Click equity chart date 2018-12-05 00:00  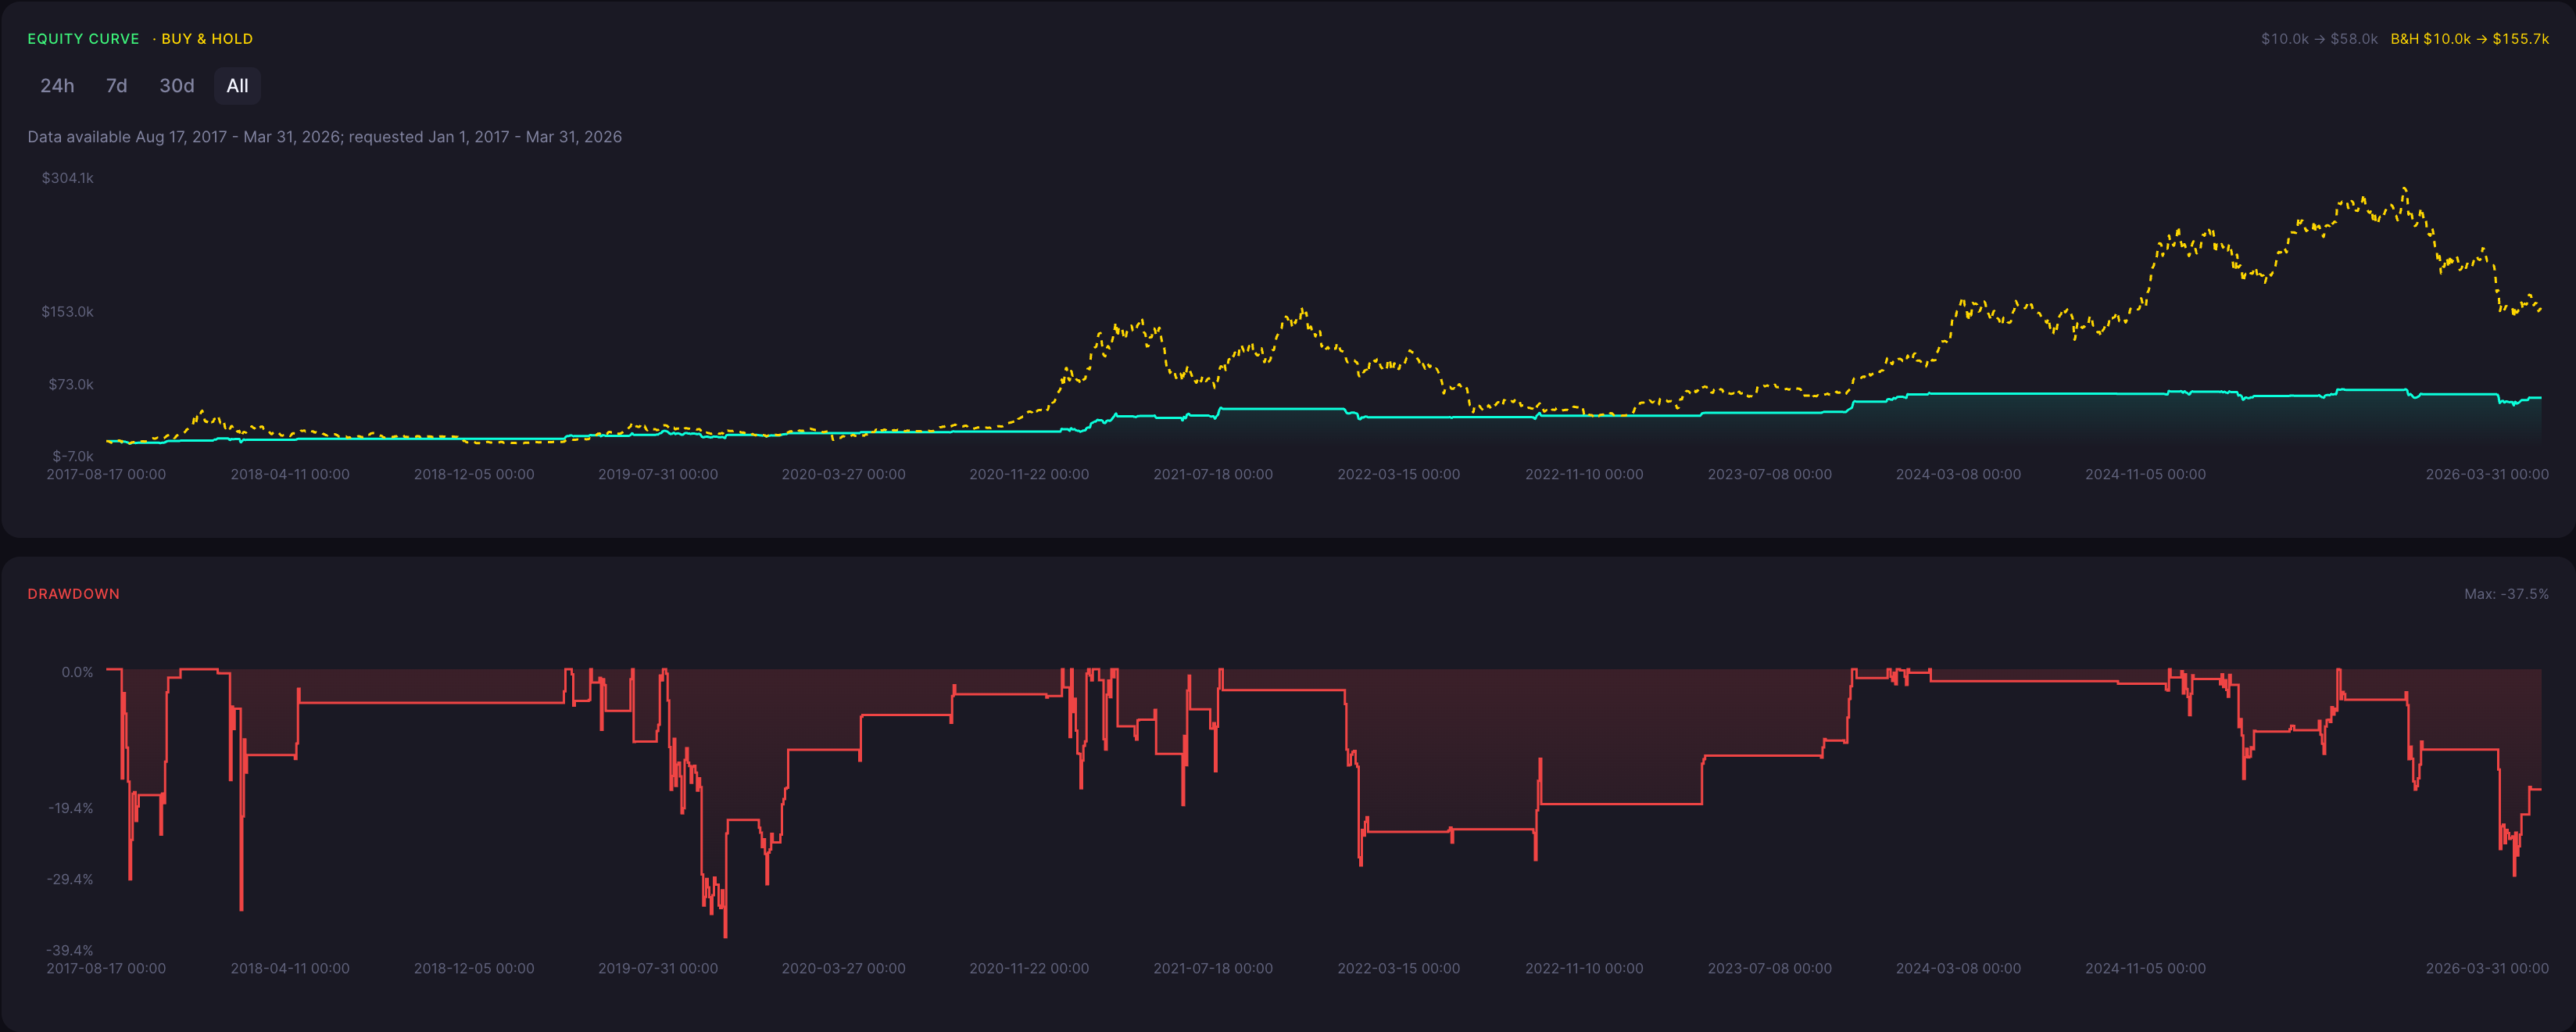474,475
